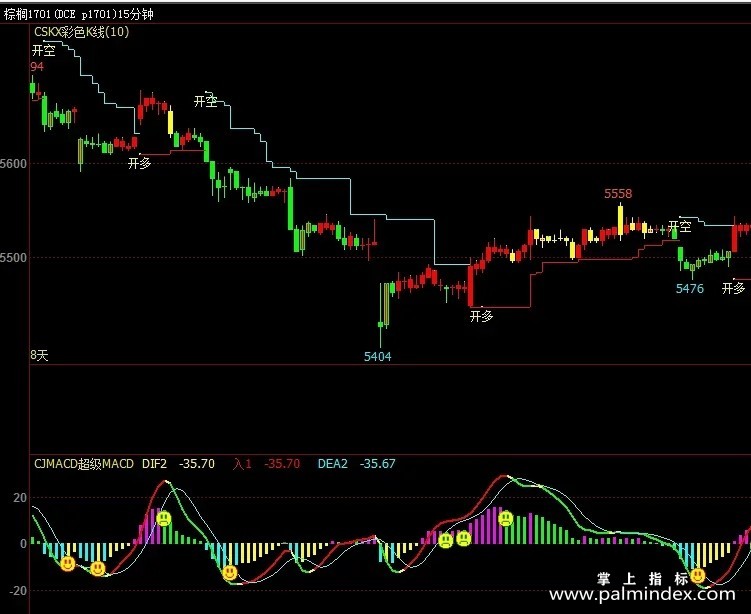The width and height of the screenshot is (751, 614).
Task: Click the tall red candle above the middle 开多
Action: pos(471,285)
